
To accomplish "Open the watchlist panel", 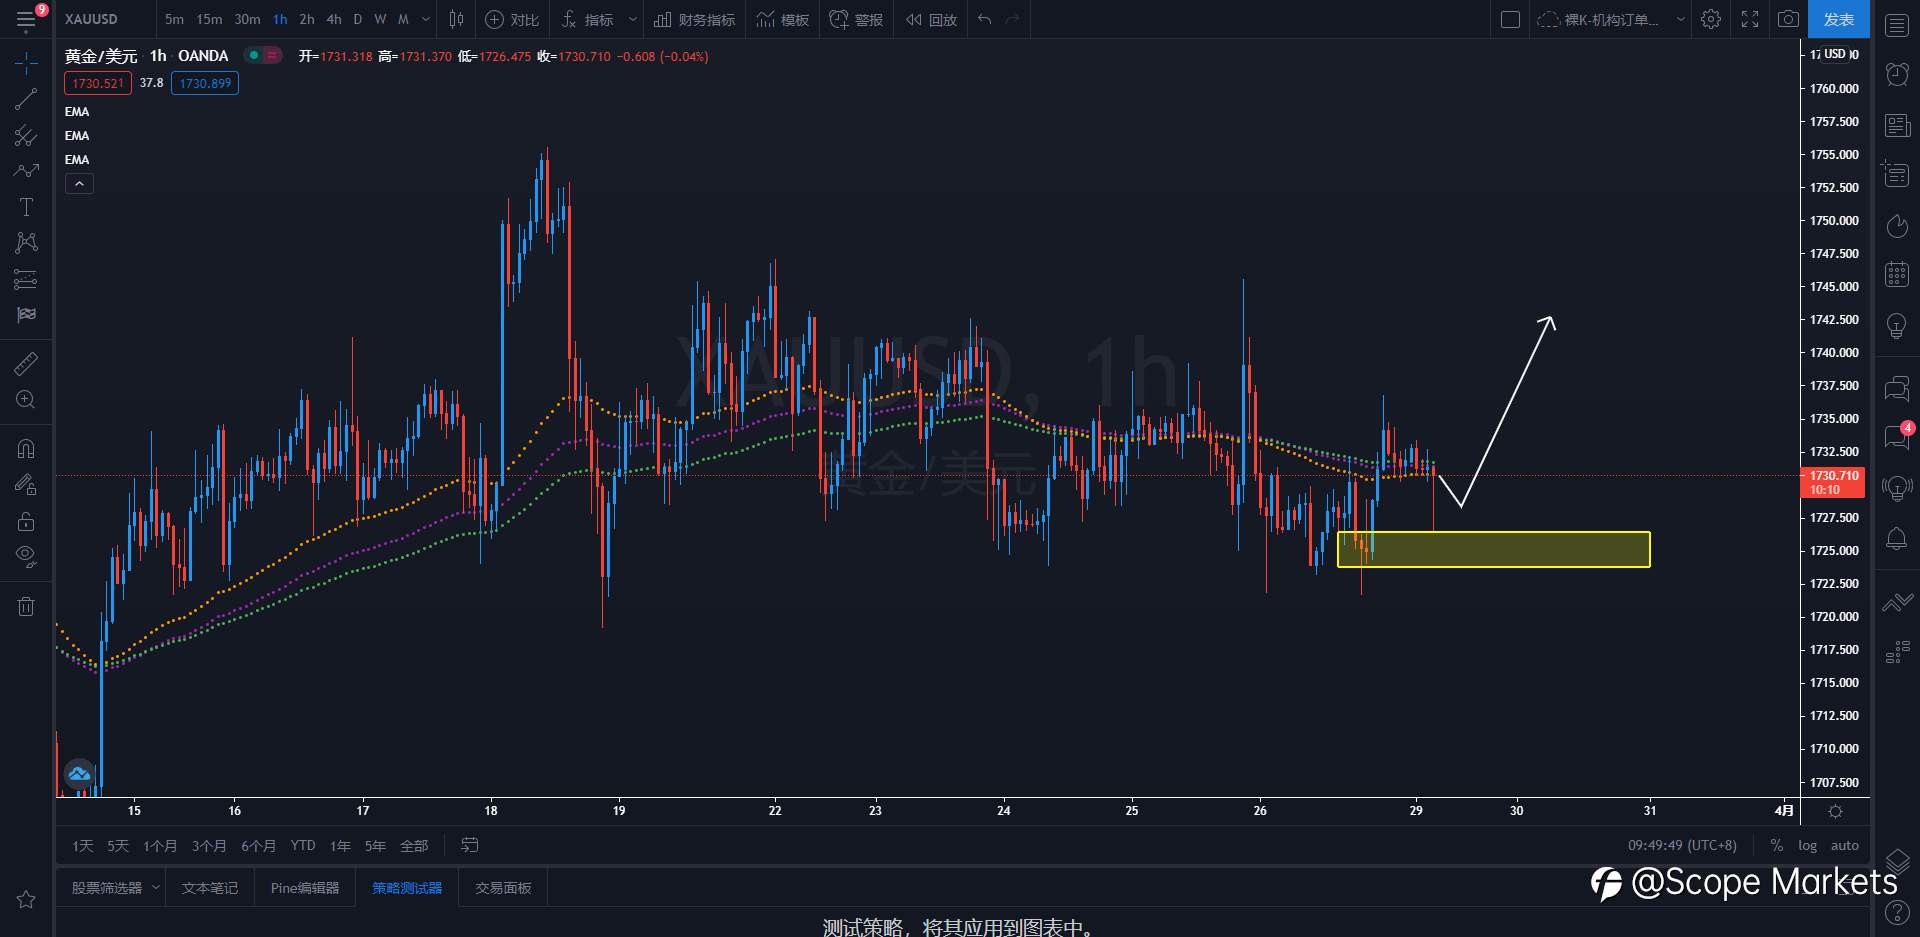I will [1897, 26].
